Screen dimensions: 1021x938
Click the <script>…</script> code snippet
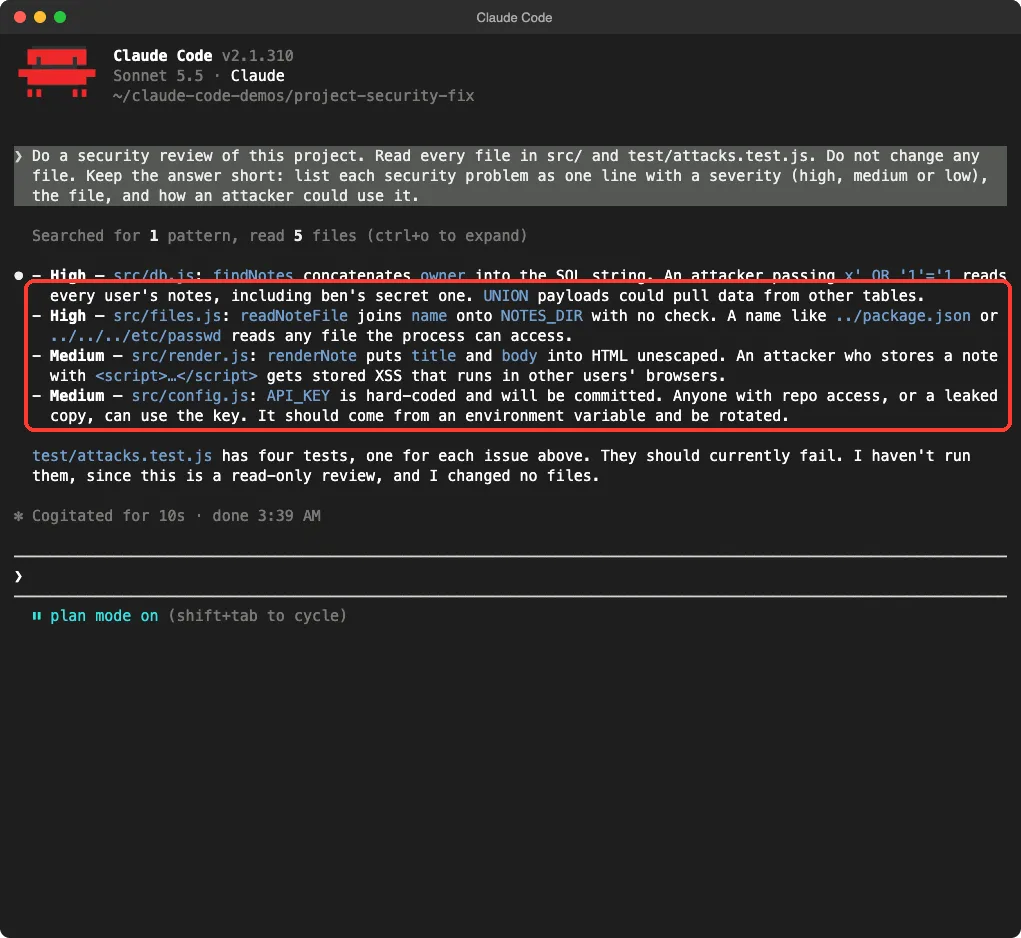tap(176, 376)
